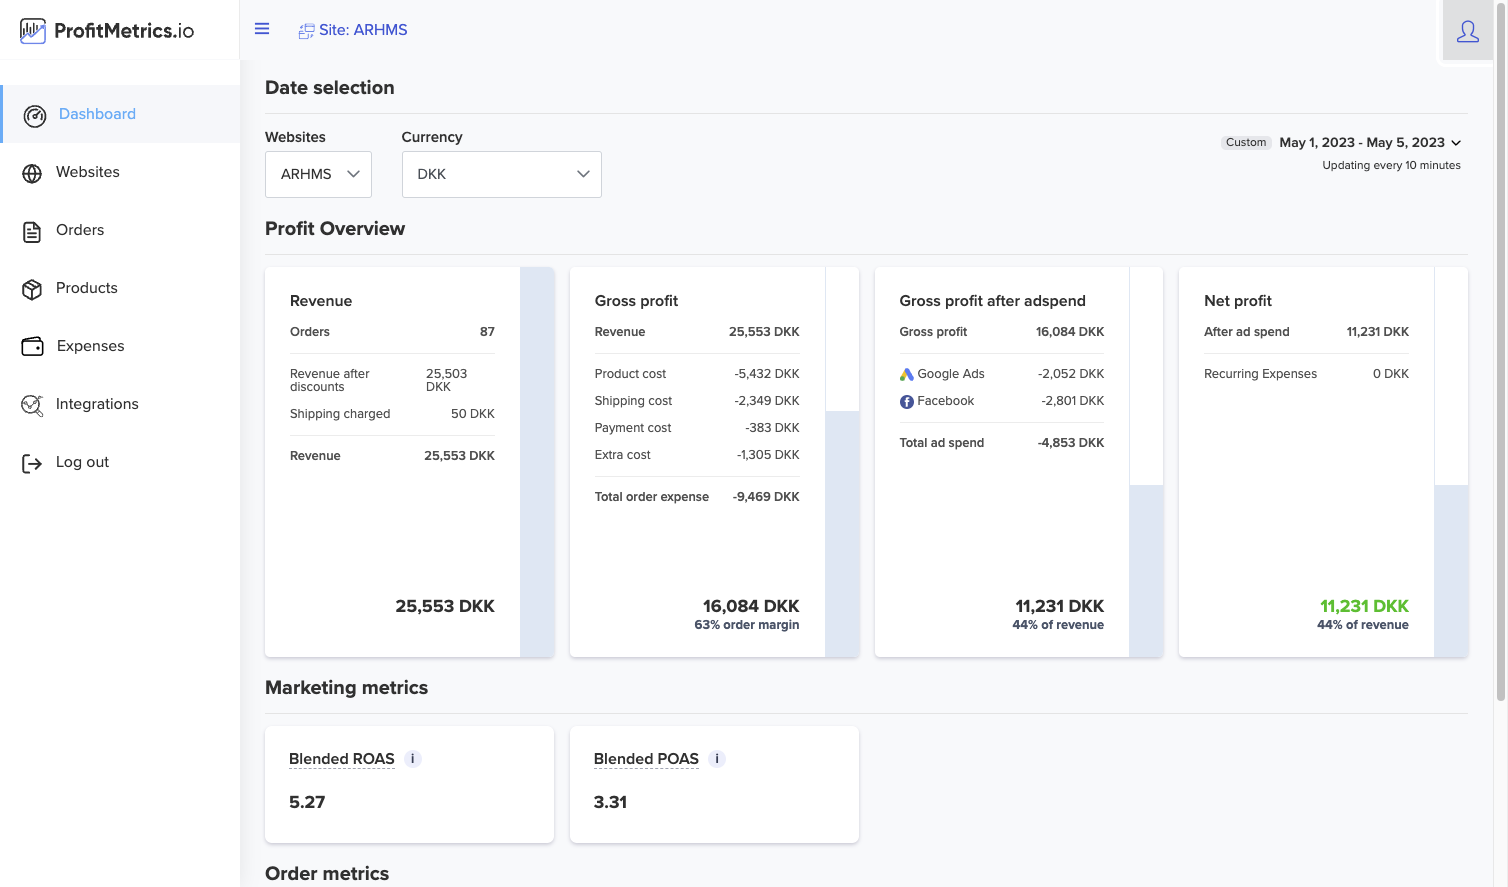The image size is (1508, 887).
Task: Click the Blended ROAS label
Action: coord(342,759)
